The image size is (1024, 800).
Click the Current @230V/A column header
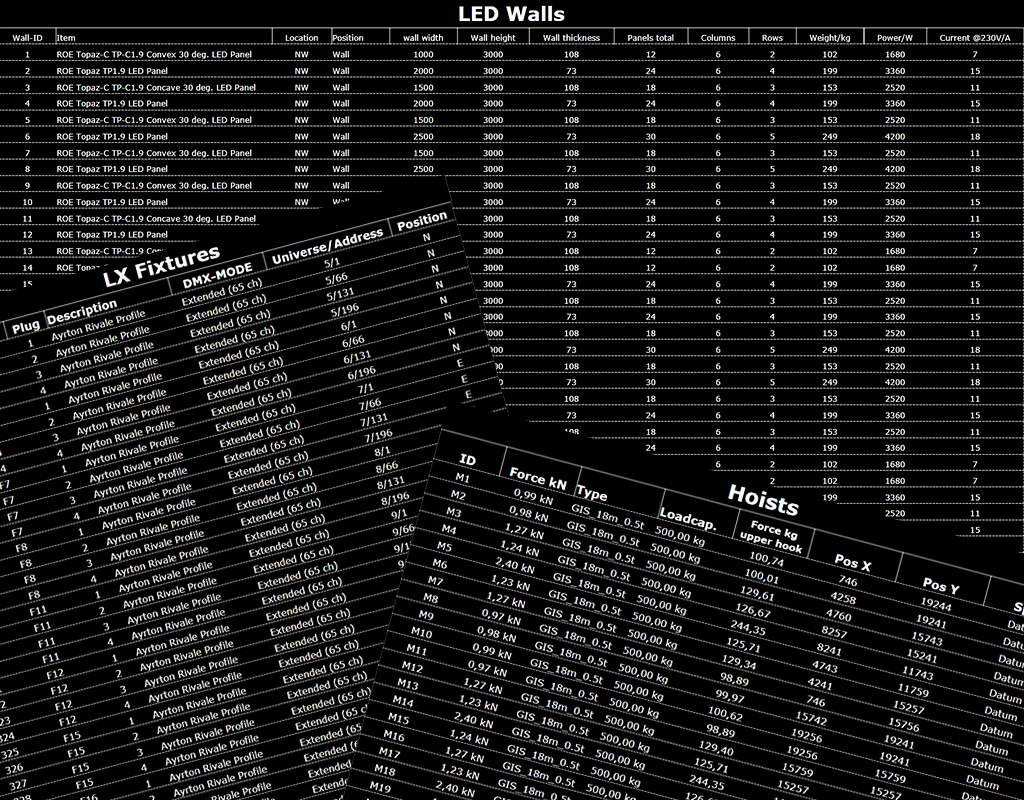[x=974, y=38]
